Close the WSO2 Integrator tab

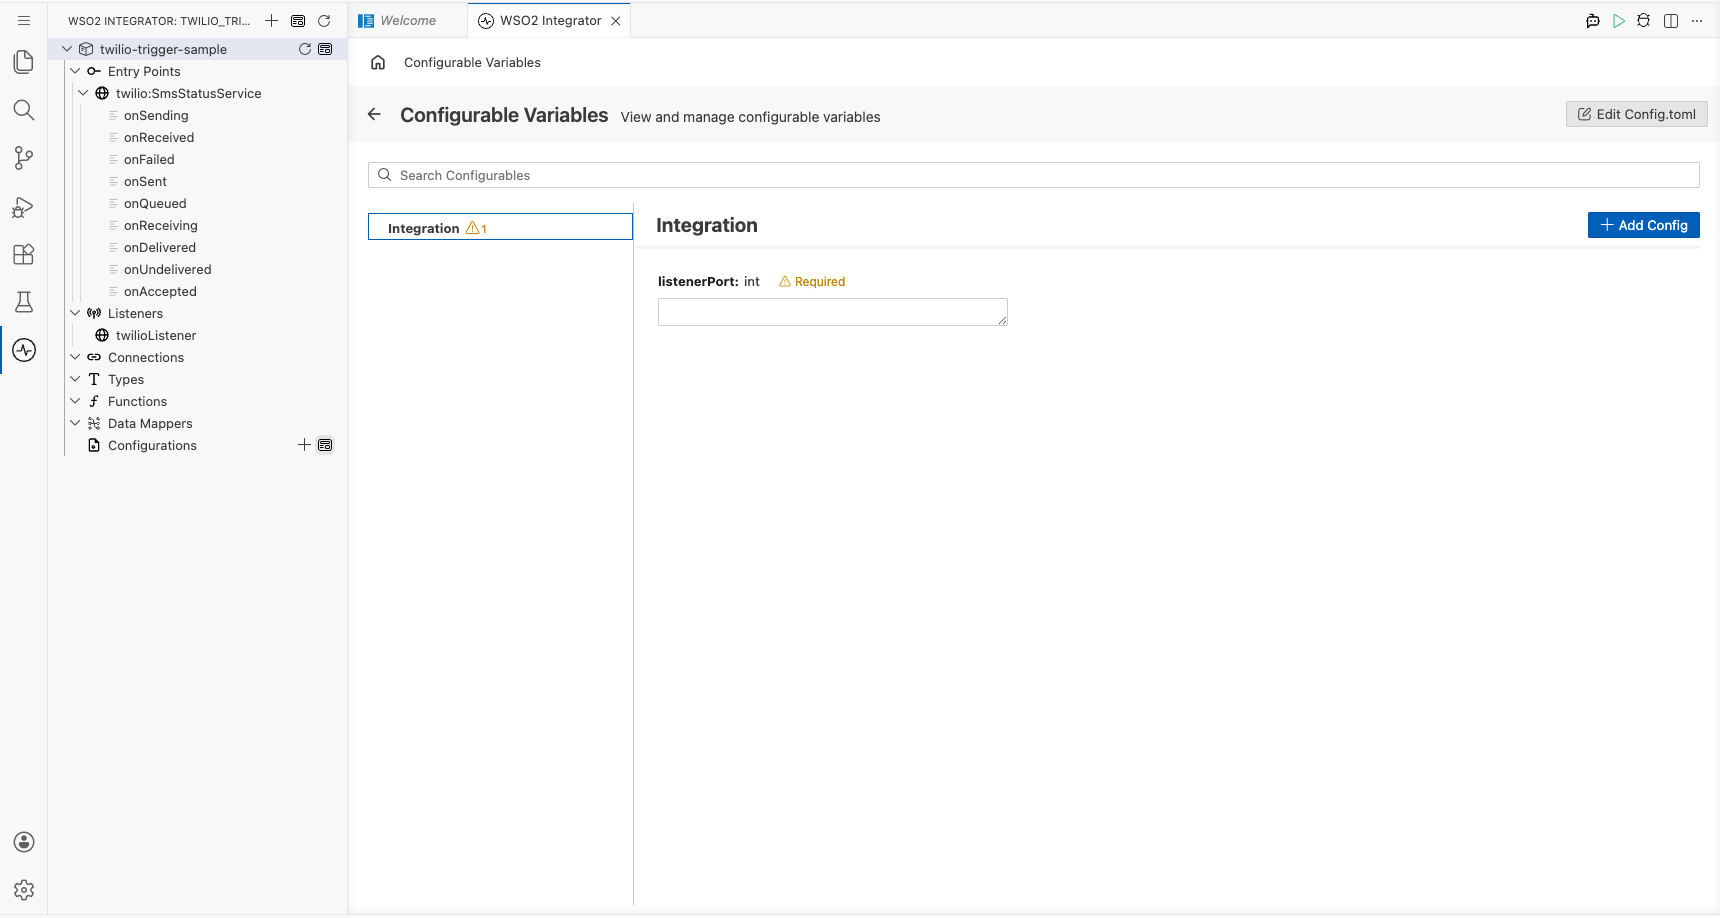pyautogui.click(x=616, y=21)
